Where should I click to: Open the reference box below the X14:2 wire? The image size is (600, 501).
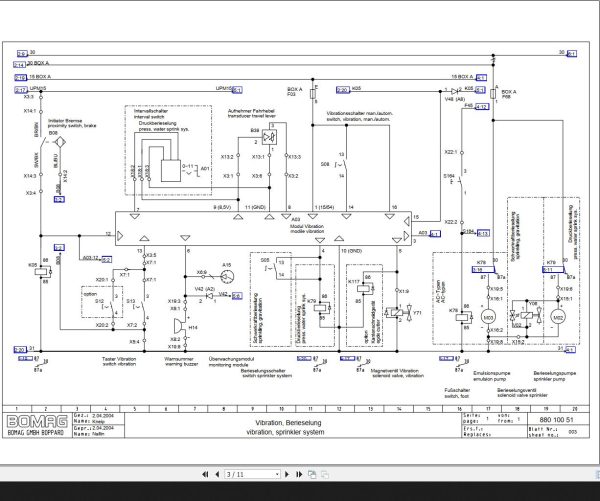click(59, 199)
